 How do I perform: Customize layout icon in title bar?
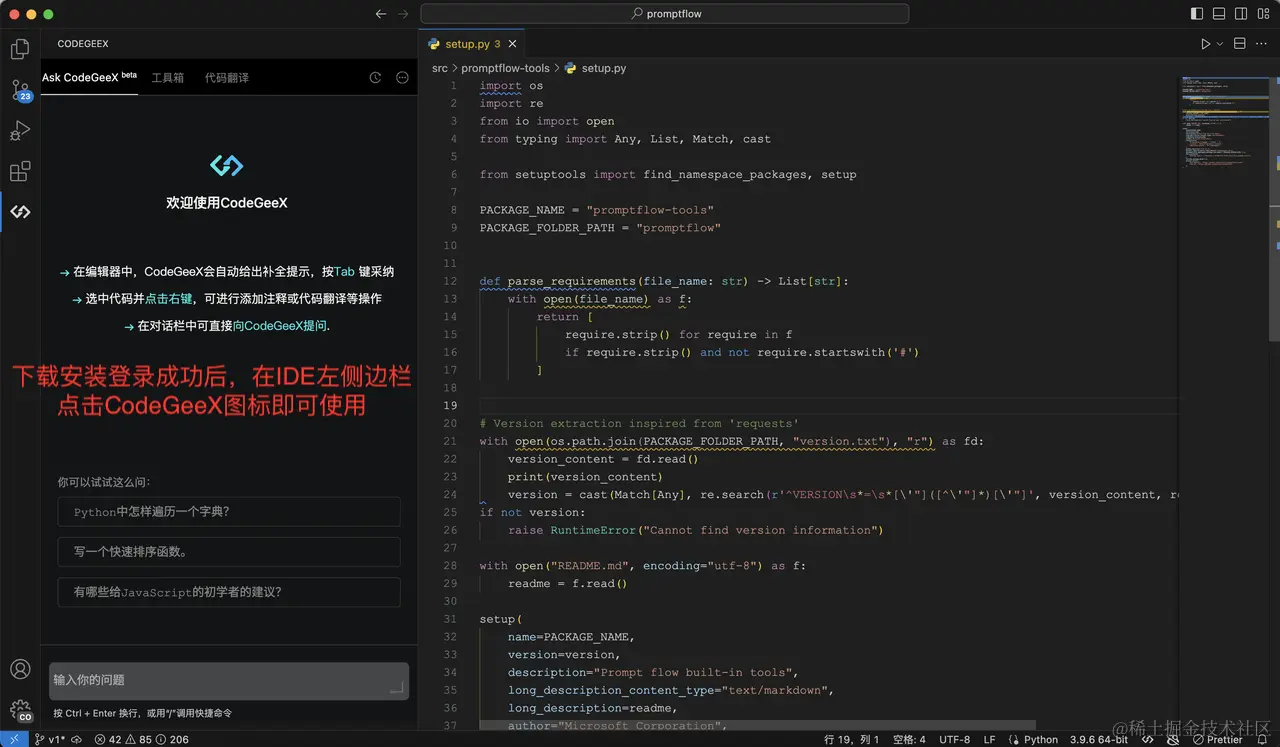[x=1263, y=14]
